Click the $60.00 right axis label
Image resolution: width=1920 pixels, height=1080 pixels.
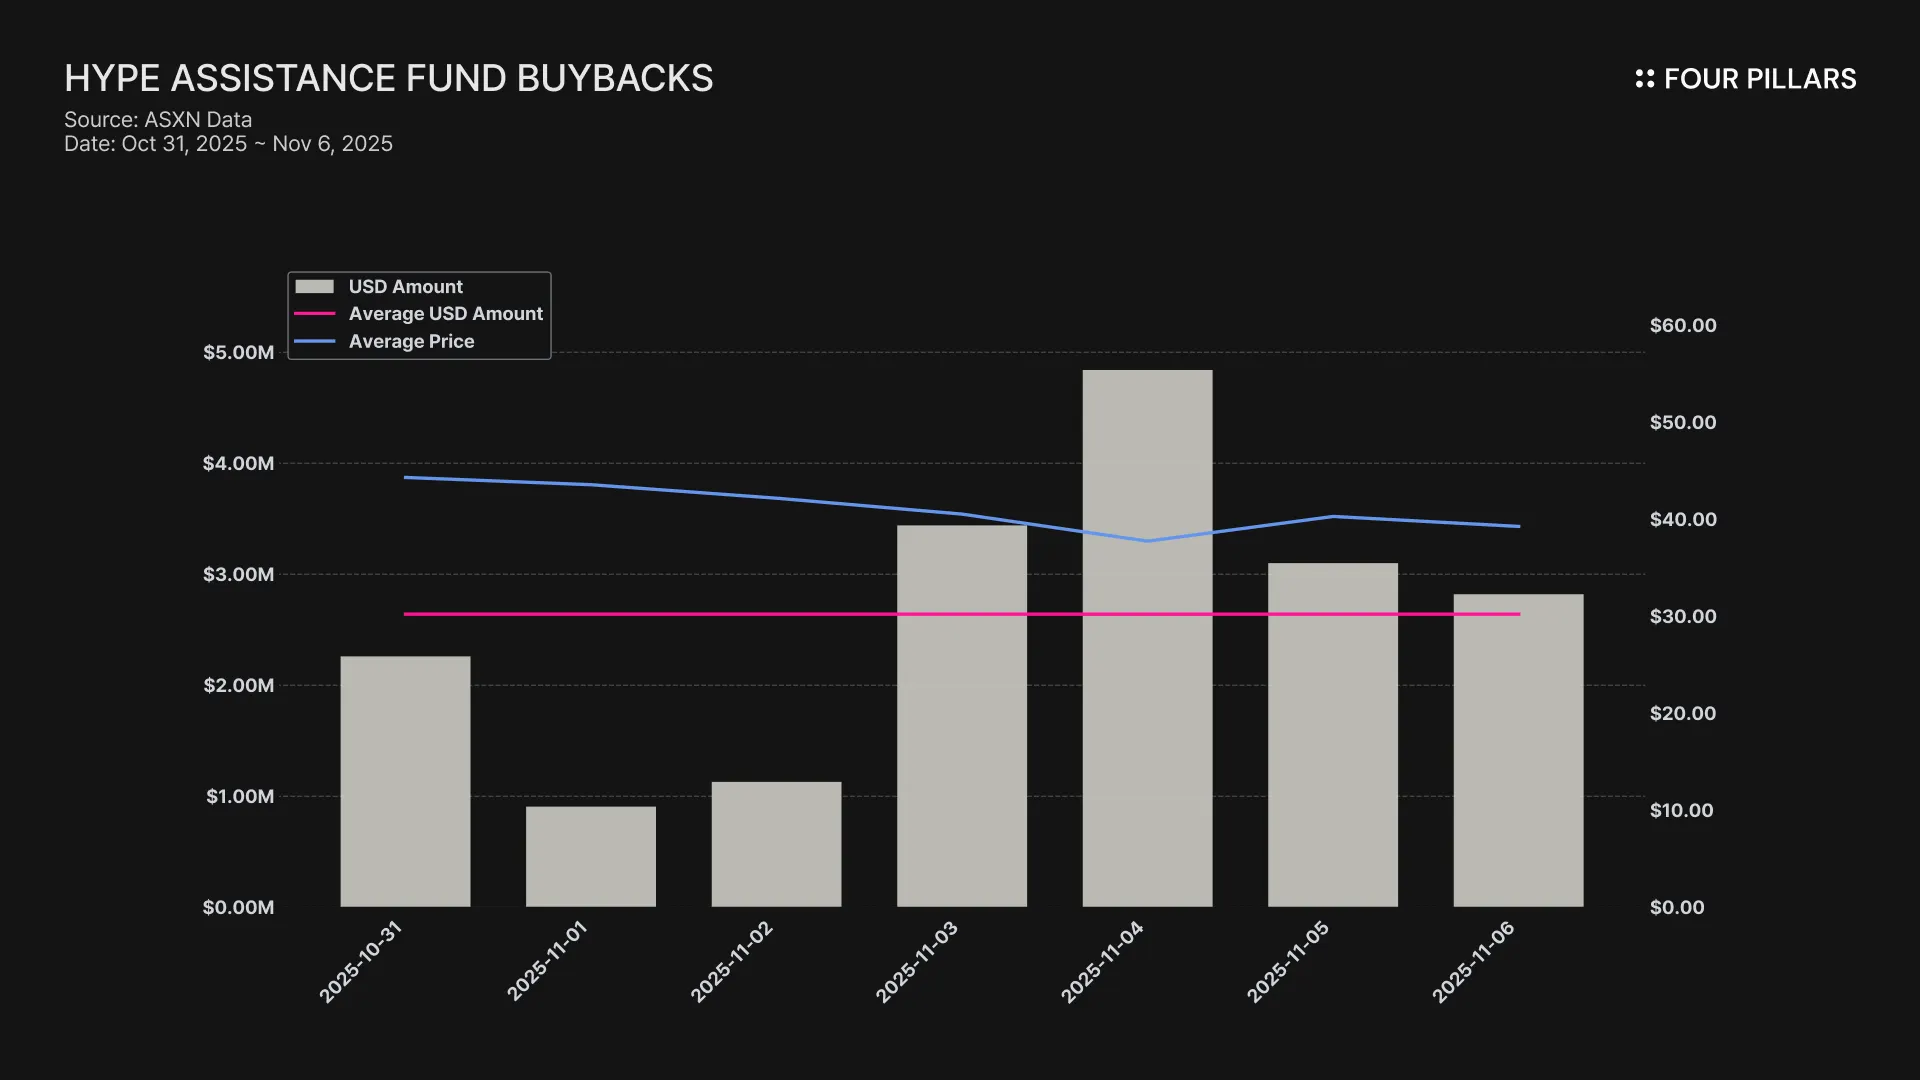(x=1683, y=325)
